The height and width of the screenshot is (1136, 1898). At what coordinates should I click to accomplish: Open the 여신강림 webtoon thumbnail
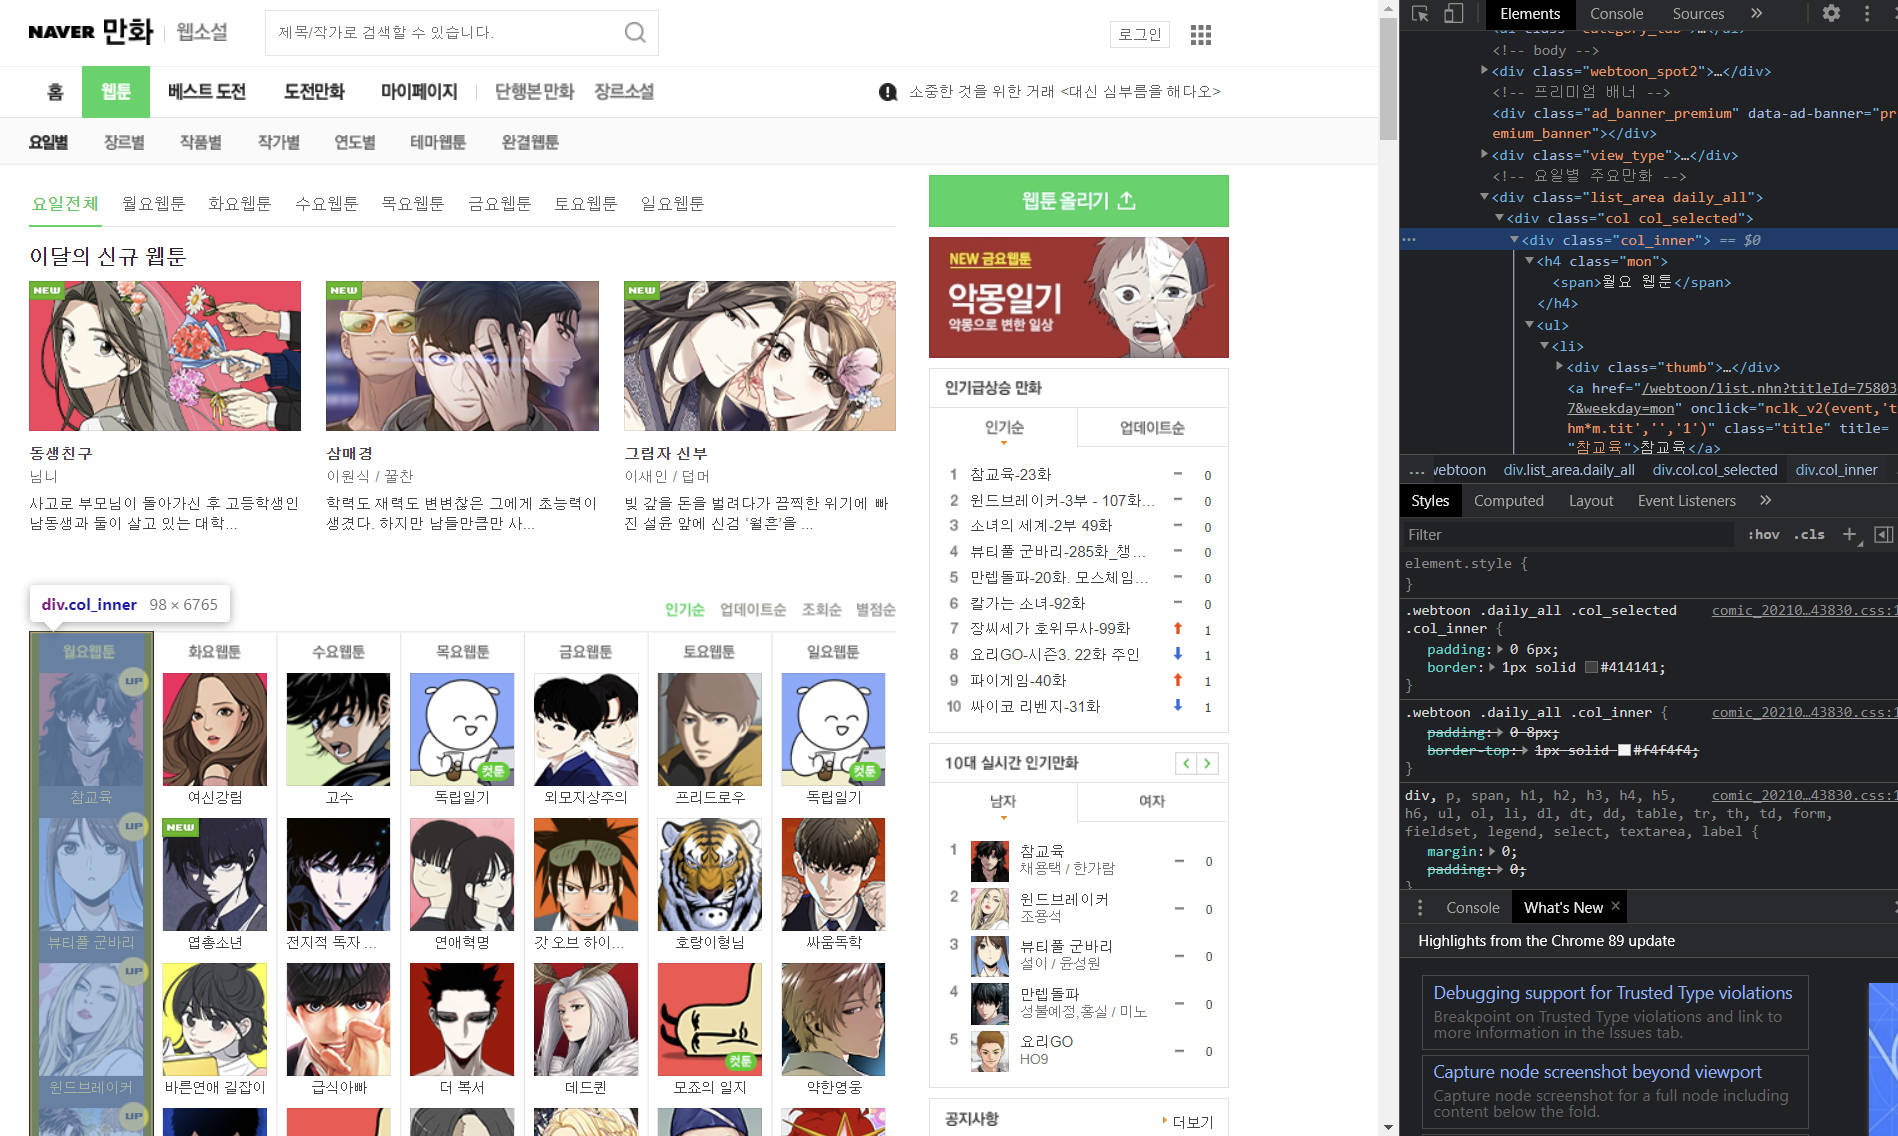[x=215, y=729]
